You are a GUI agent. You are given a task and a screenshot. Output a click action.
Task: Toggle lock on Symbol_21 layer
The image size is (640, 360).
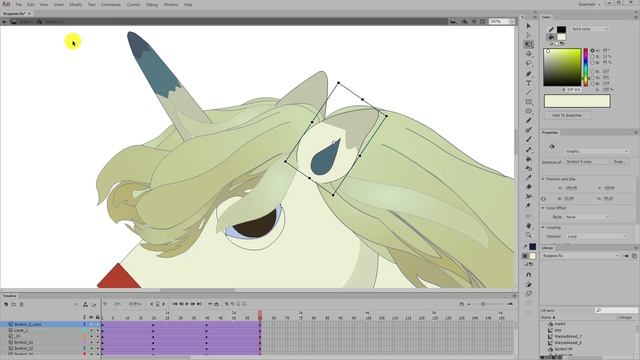97,342
